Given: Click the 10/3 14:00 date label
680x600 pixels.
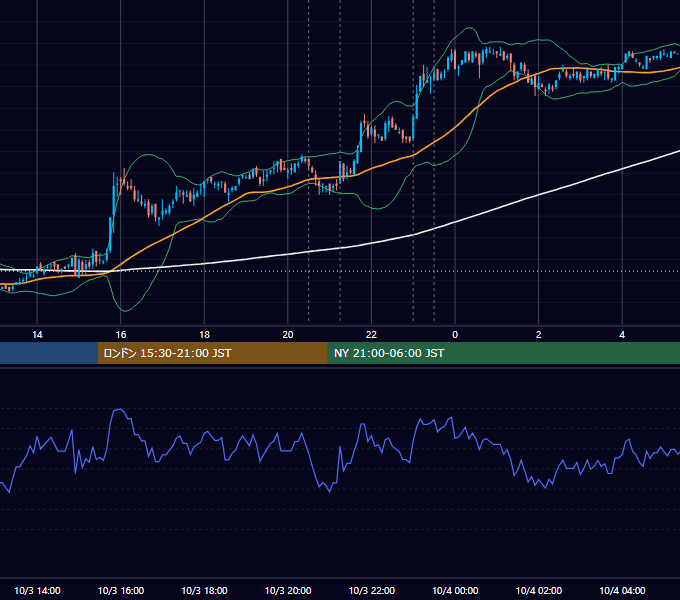Looking at the screenshot, I should coord(37,590).
